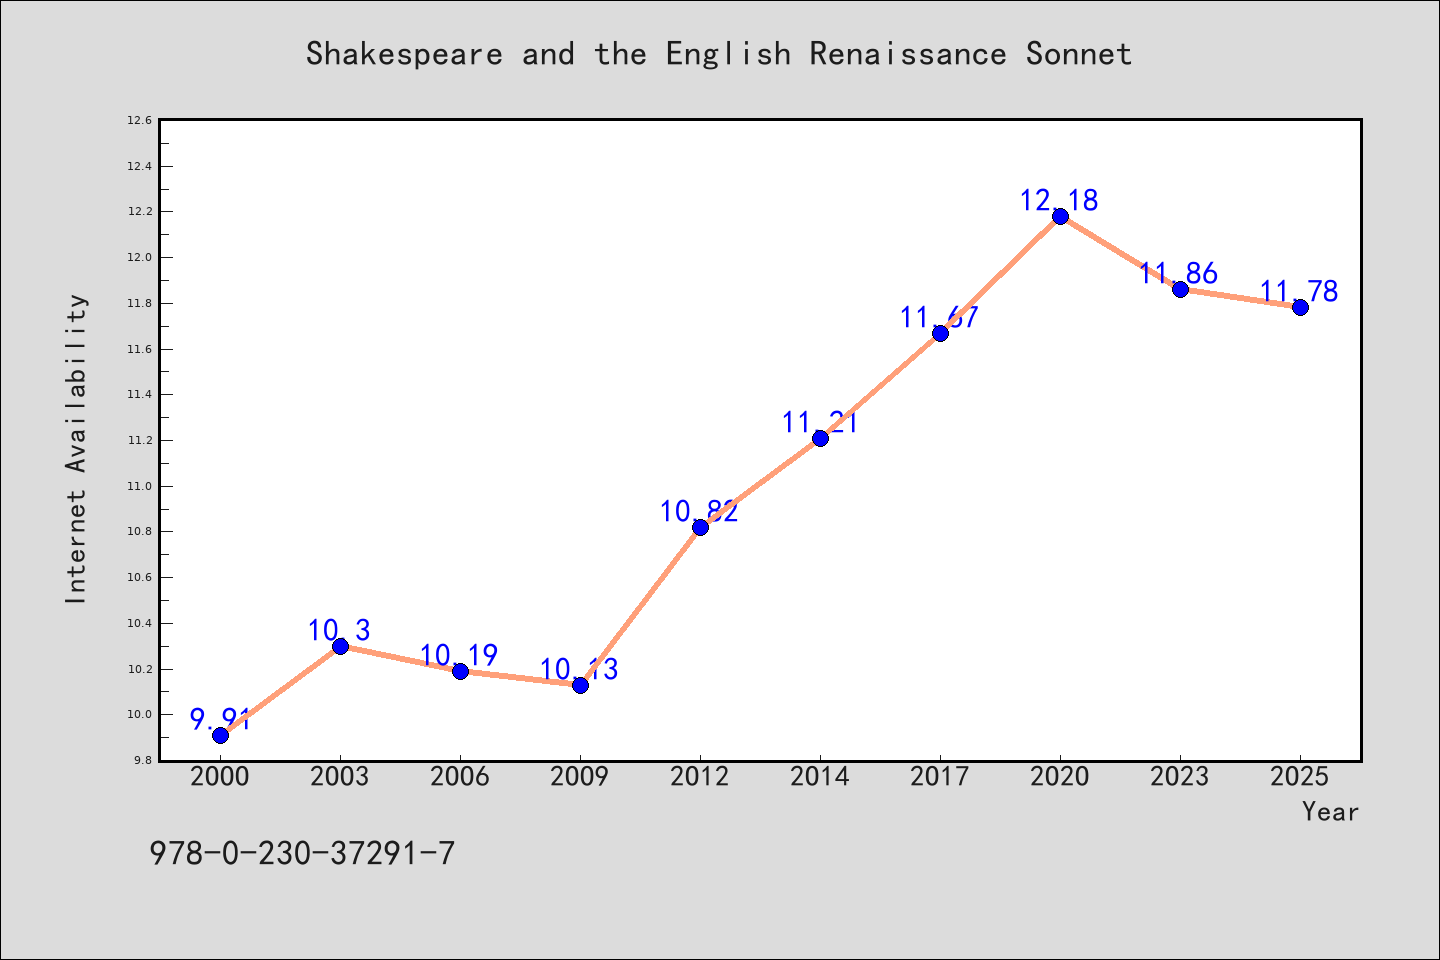This screenshot has width=1440, height=960.
Task: Click the x-axis tick label 2000
Action: (220, 776)
